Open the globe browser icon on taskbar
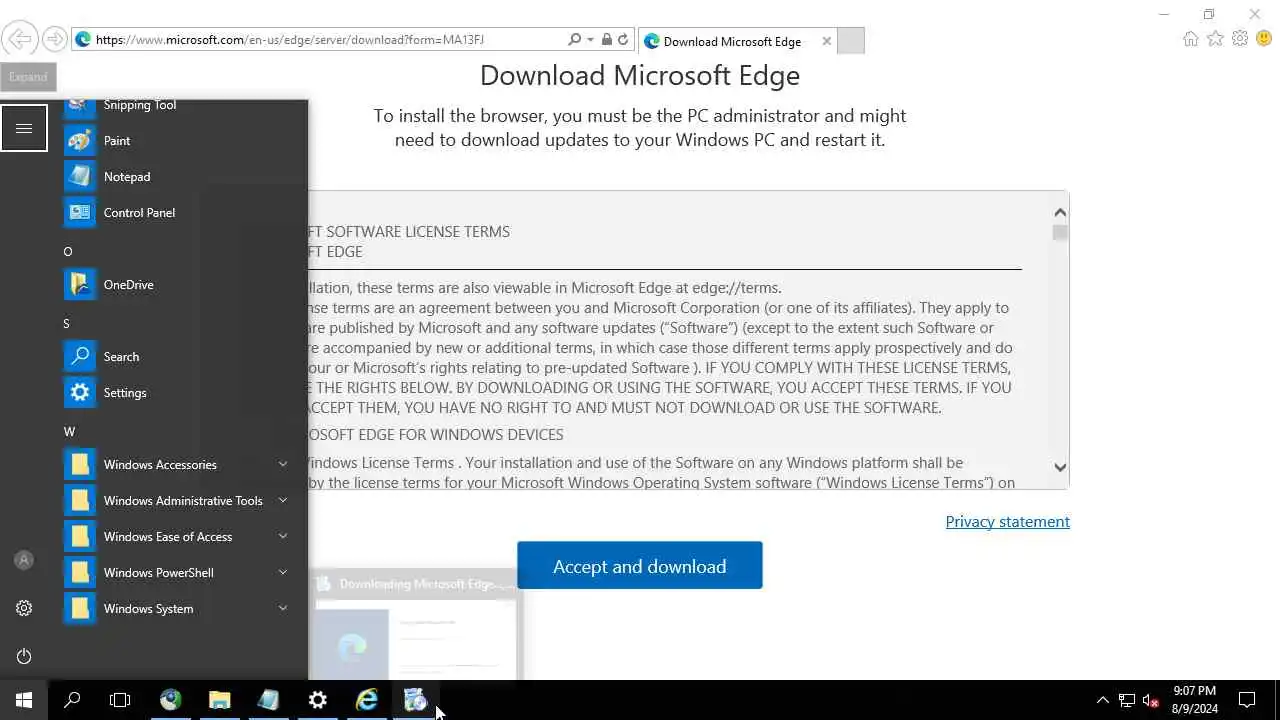This screenshot has width=1280, height=720. pos(170,700)
